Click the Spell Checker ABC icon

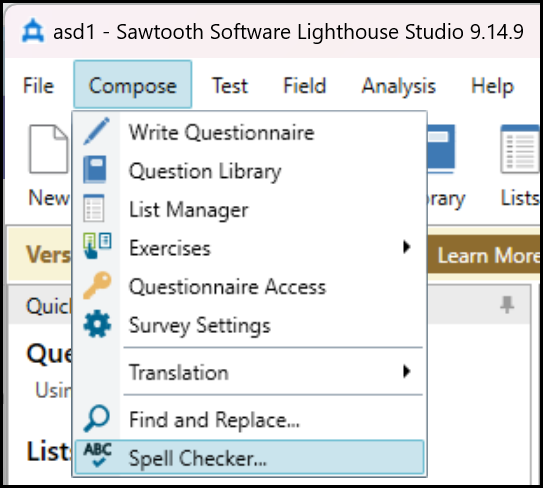[98, 455]
